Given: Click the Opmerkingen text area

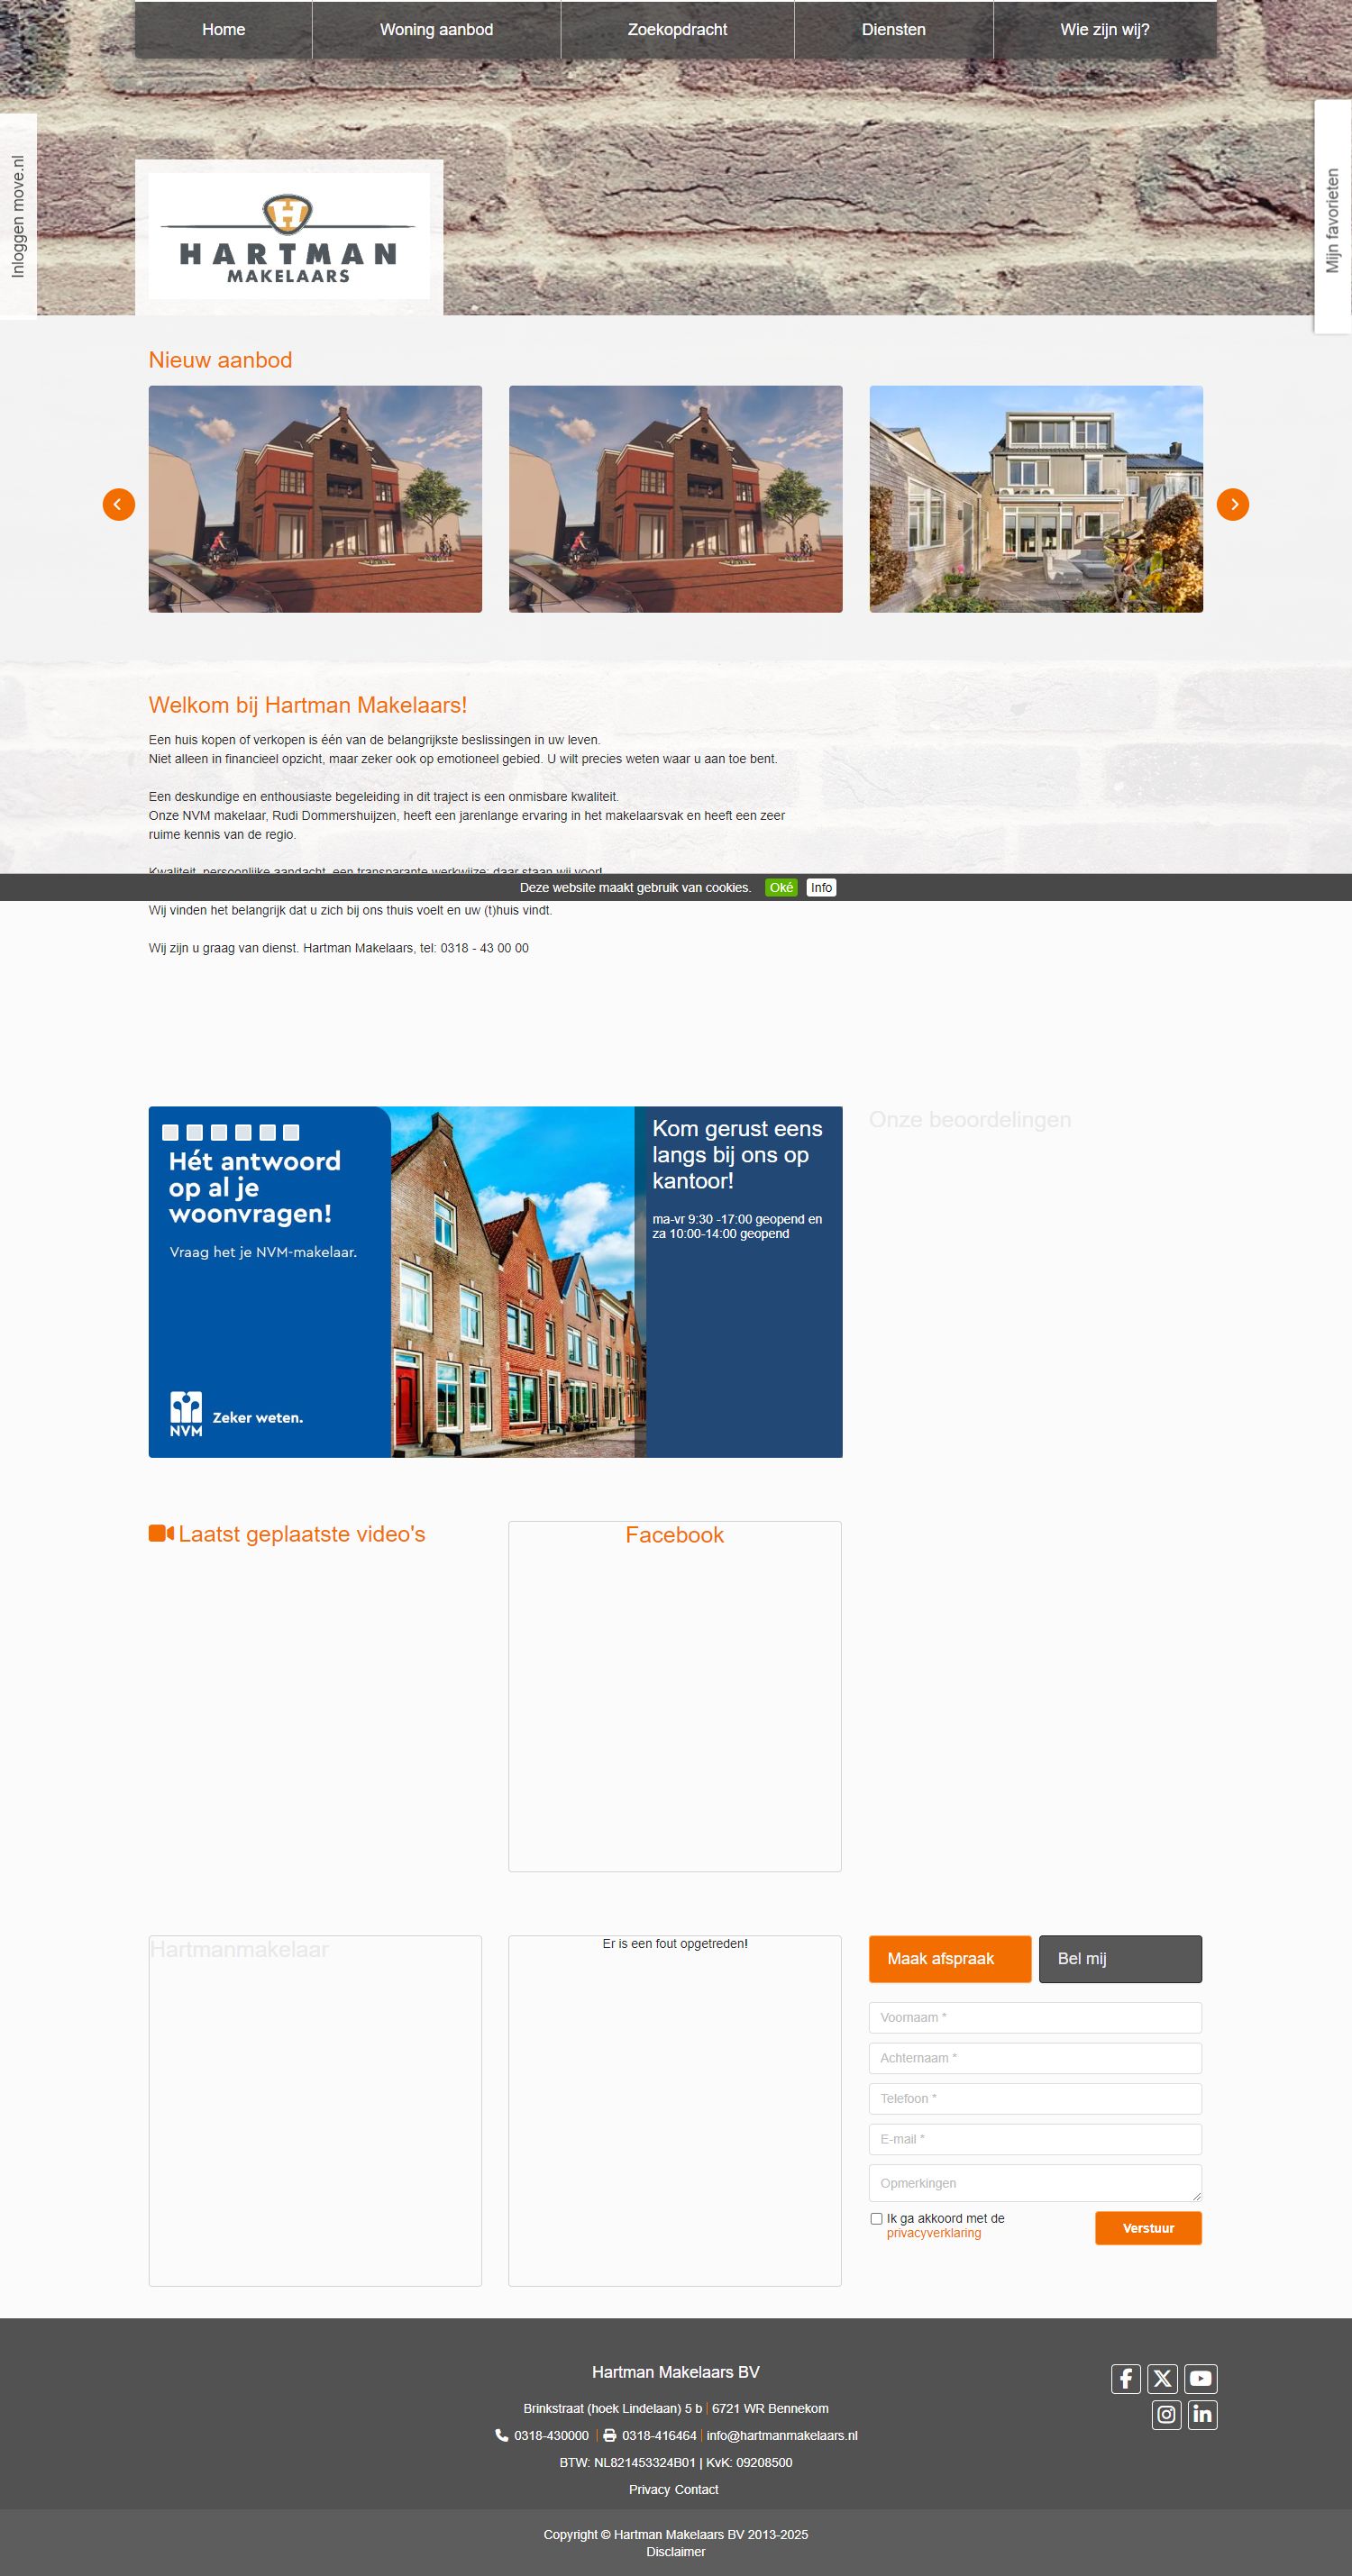Looking at the screenshot, I should pyautogui.click(x=1035, y=2182).
